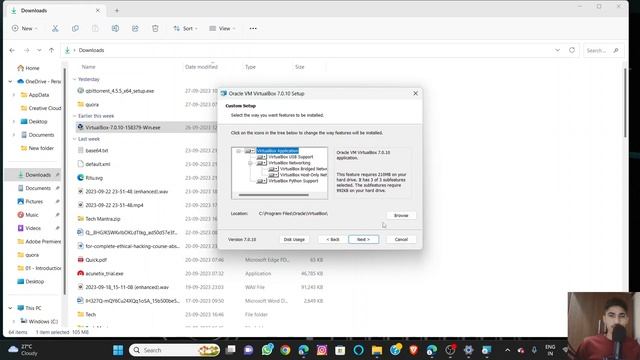
Task: Open Instagram from the taskbar
Action: tap(322, 350)
